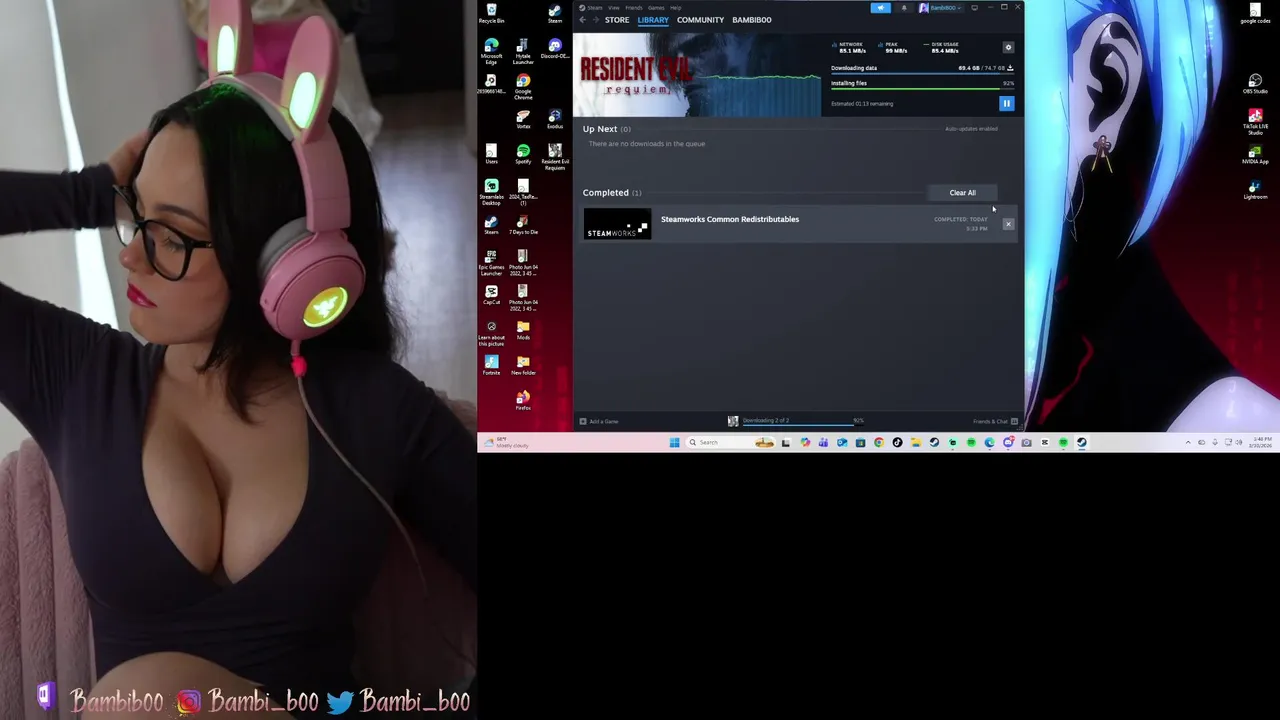
Task: Select the Google Chrome desktop icon
Action: (x=523, y=87)
